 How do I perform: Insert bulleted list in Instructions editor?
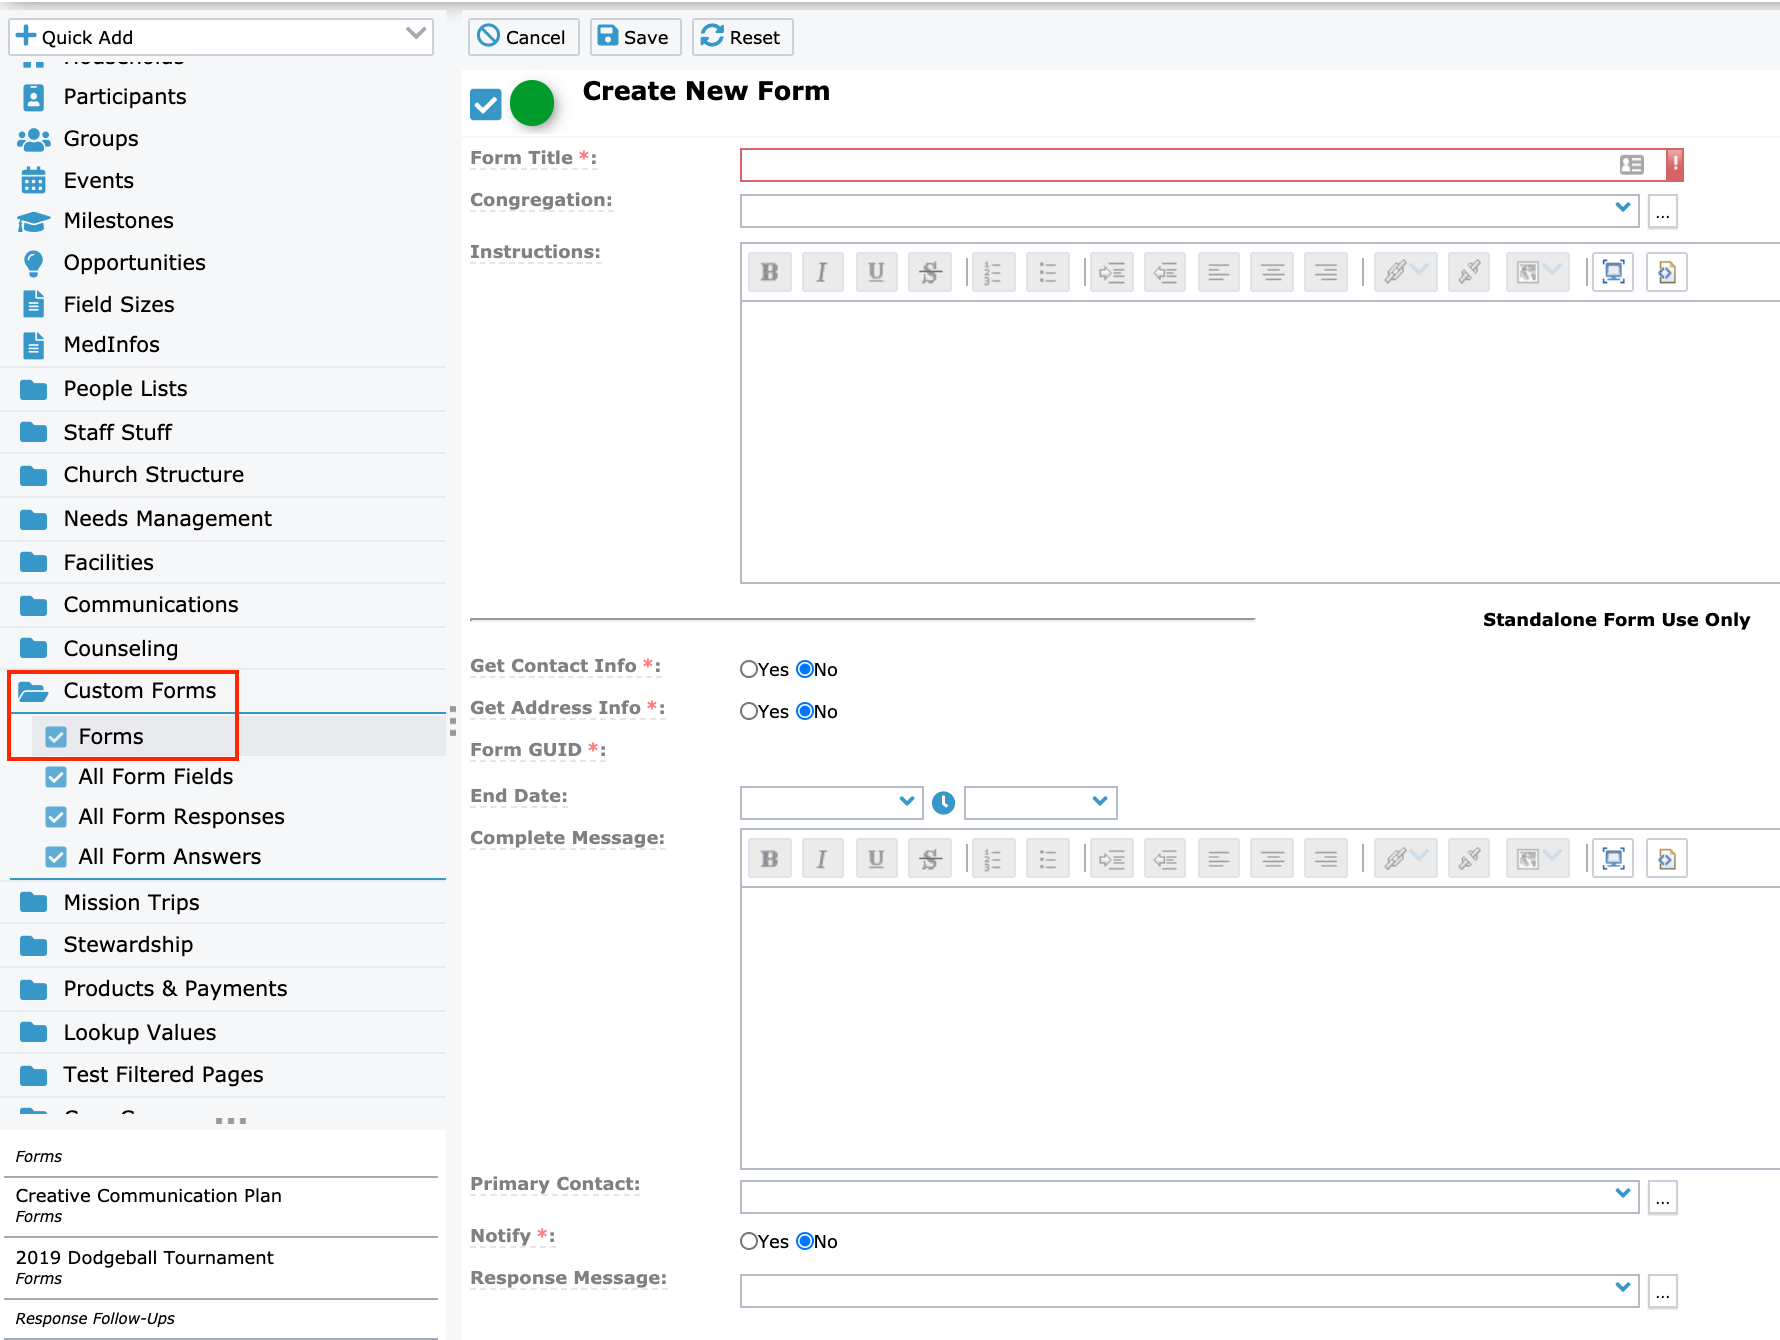[1047, 272]
